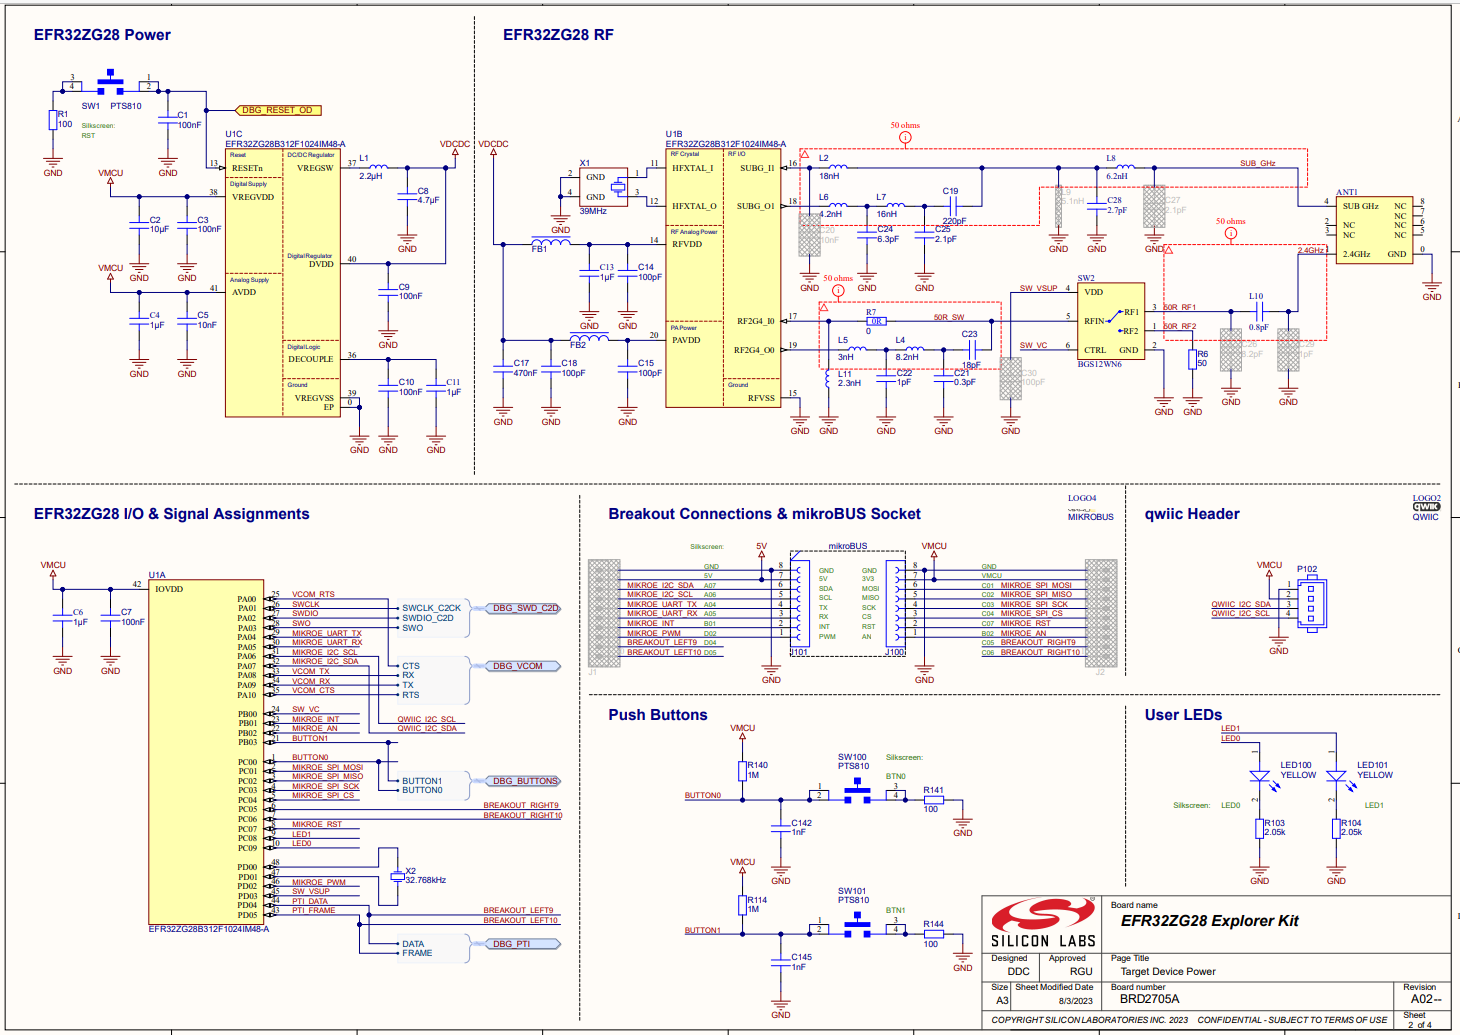Click the R7 0R resistor symbol

(875, 321)
